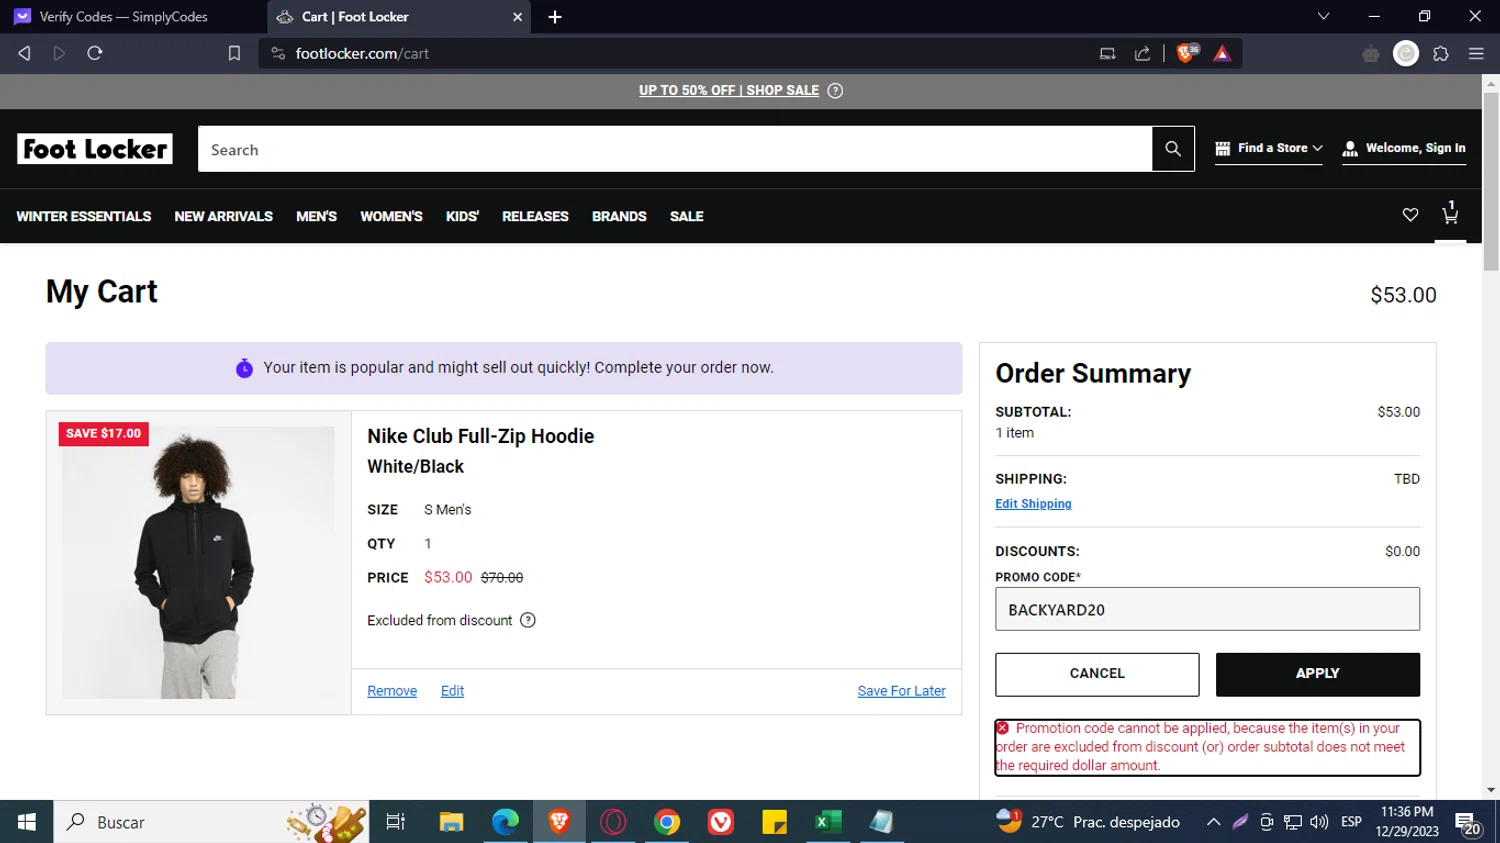Click the search magnifier button
The height and width of the screenshot is (843, 1500).
tap(1173, 149)
